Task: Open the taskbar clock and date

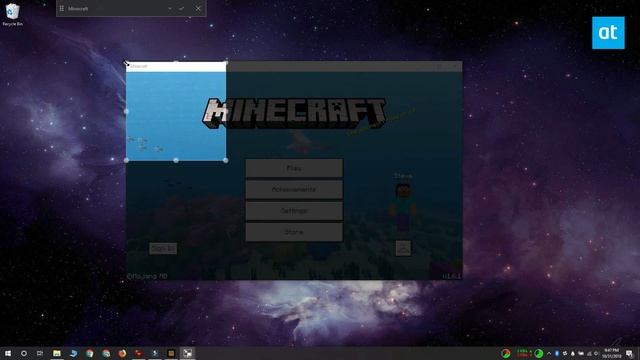Action: click(x=611, y=353)
